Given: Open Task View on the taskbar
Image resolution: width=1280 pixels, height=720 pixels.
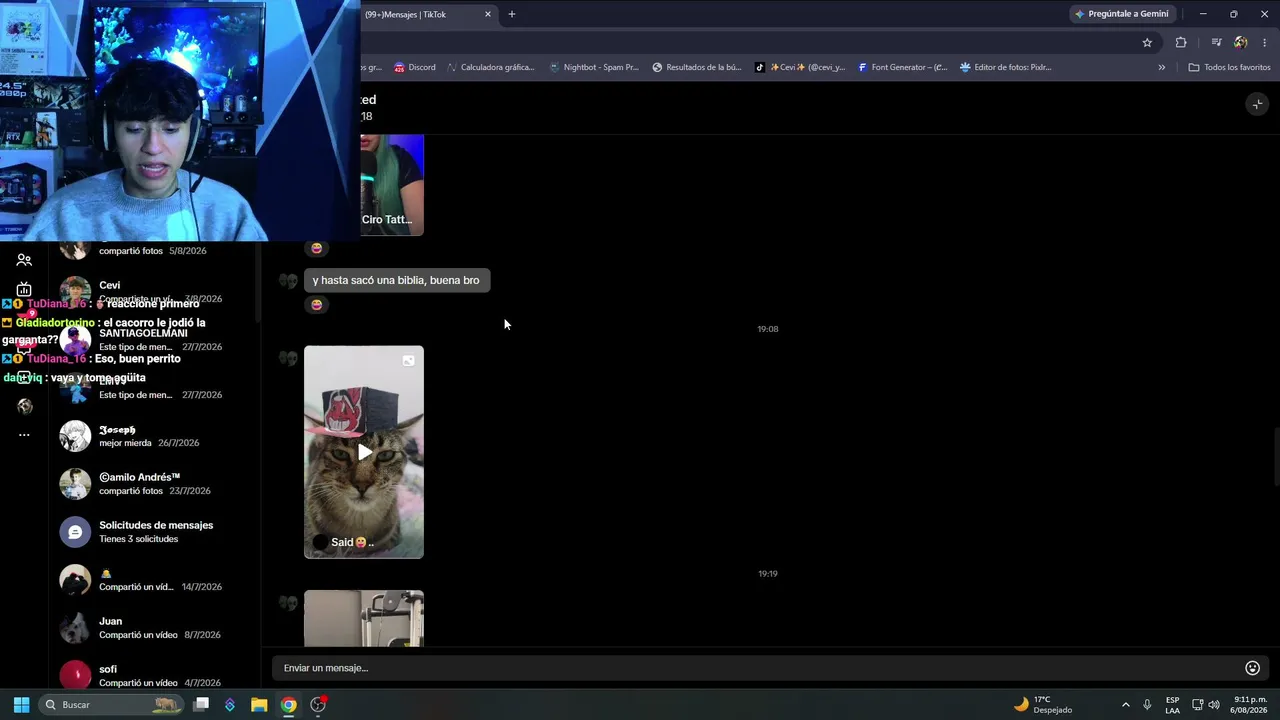Looking at the screenshot, I should click(x=201, y=705).
